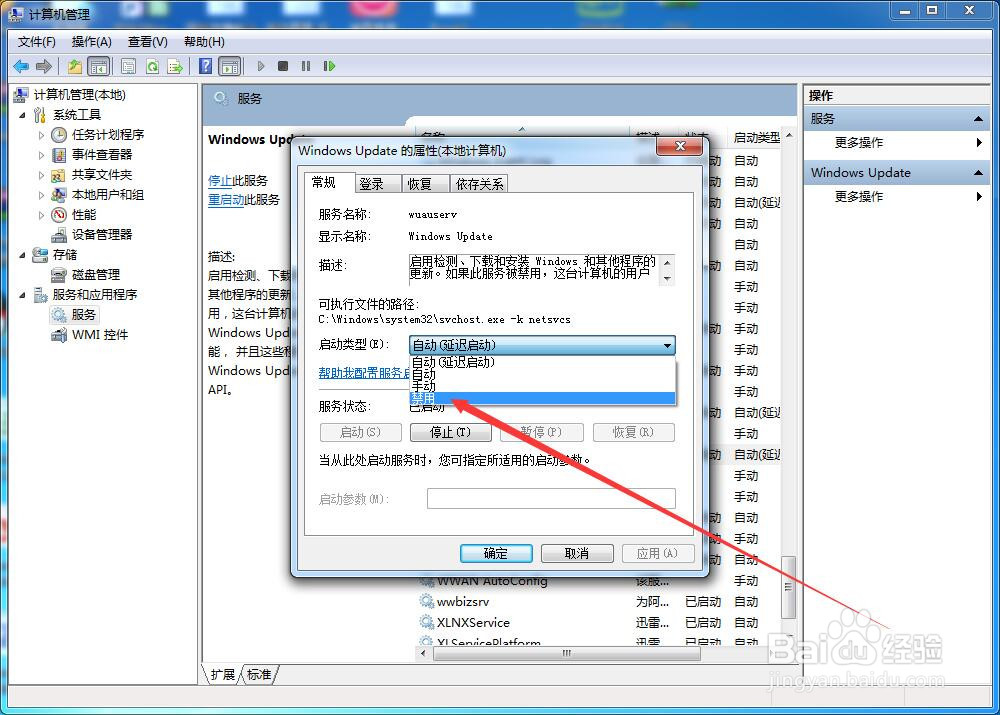Screen dimensions: 1000x715
Task: Click the Properties toolbar icon
Action: [x=128, y=66]
